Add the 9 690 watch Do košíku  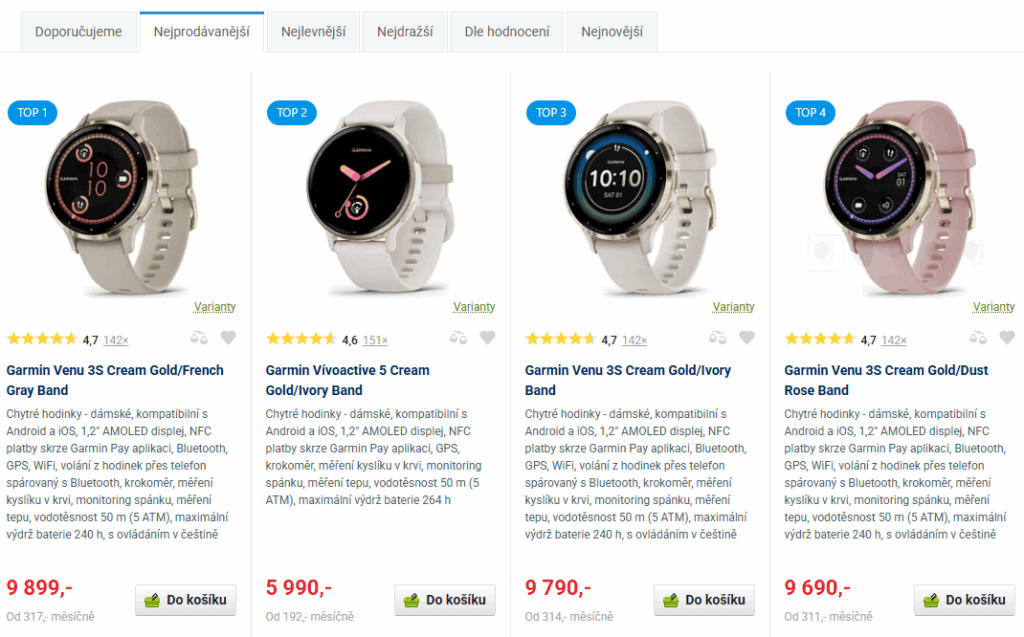pyautogui.click(x=965, y=600)
